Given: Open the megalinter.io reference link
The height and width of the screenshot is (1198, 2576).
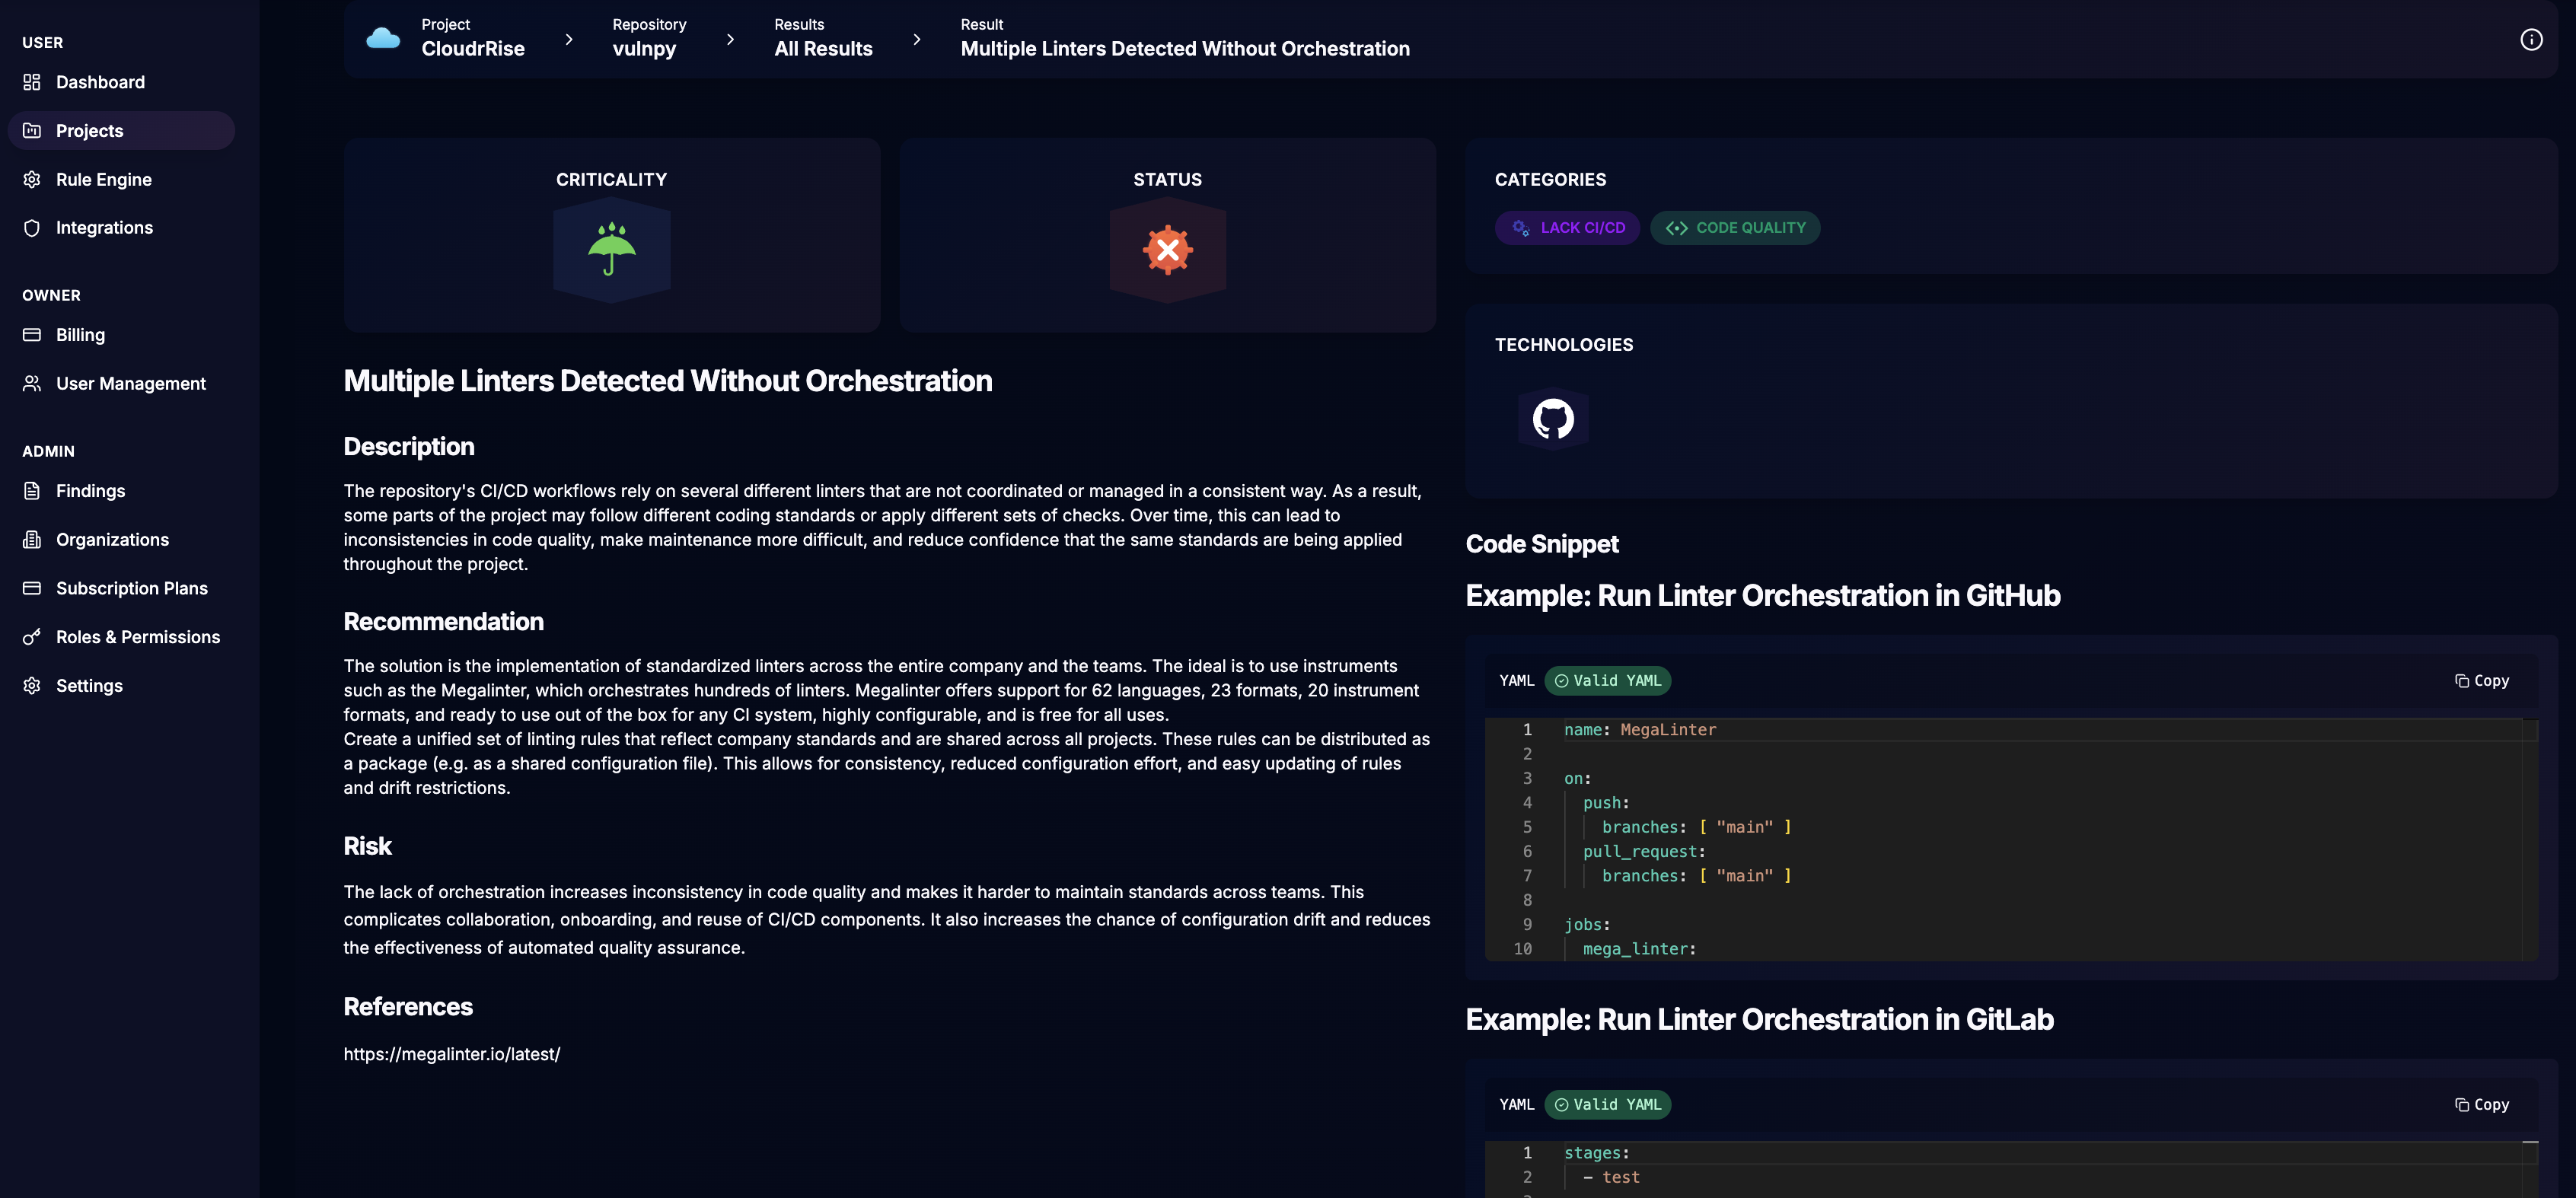Looking at the screenshot, I should point(451,1053).
